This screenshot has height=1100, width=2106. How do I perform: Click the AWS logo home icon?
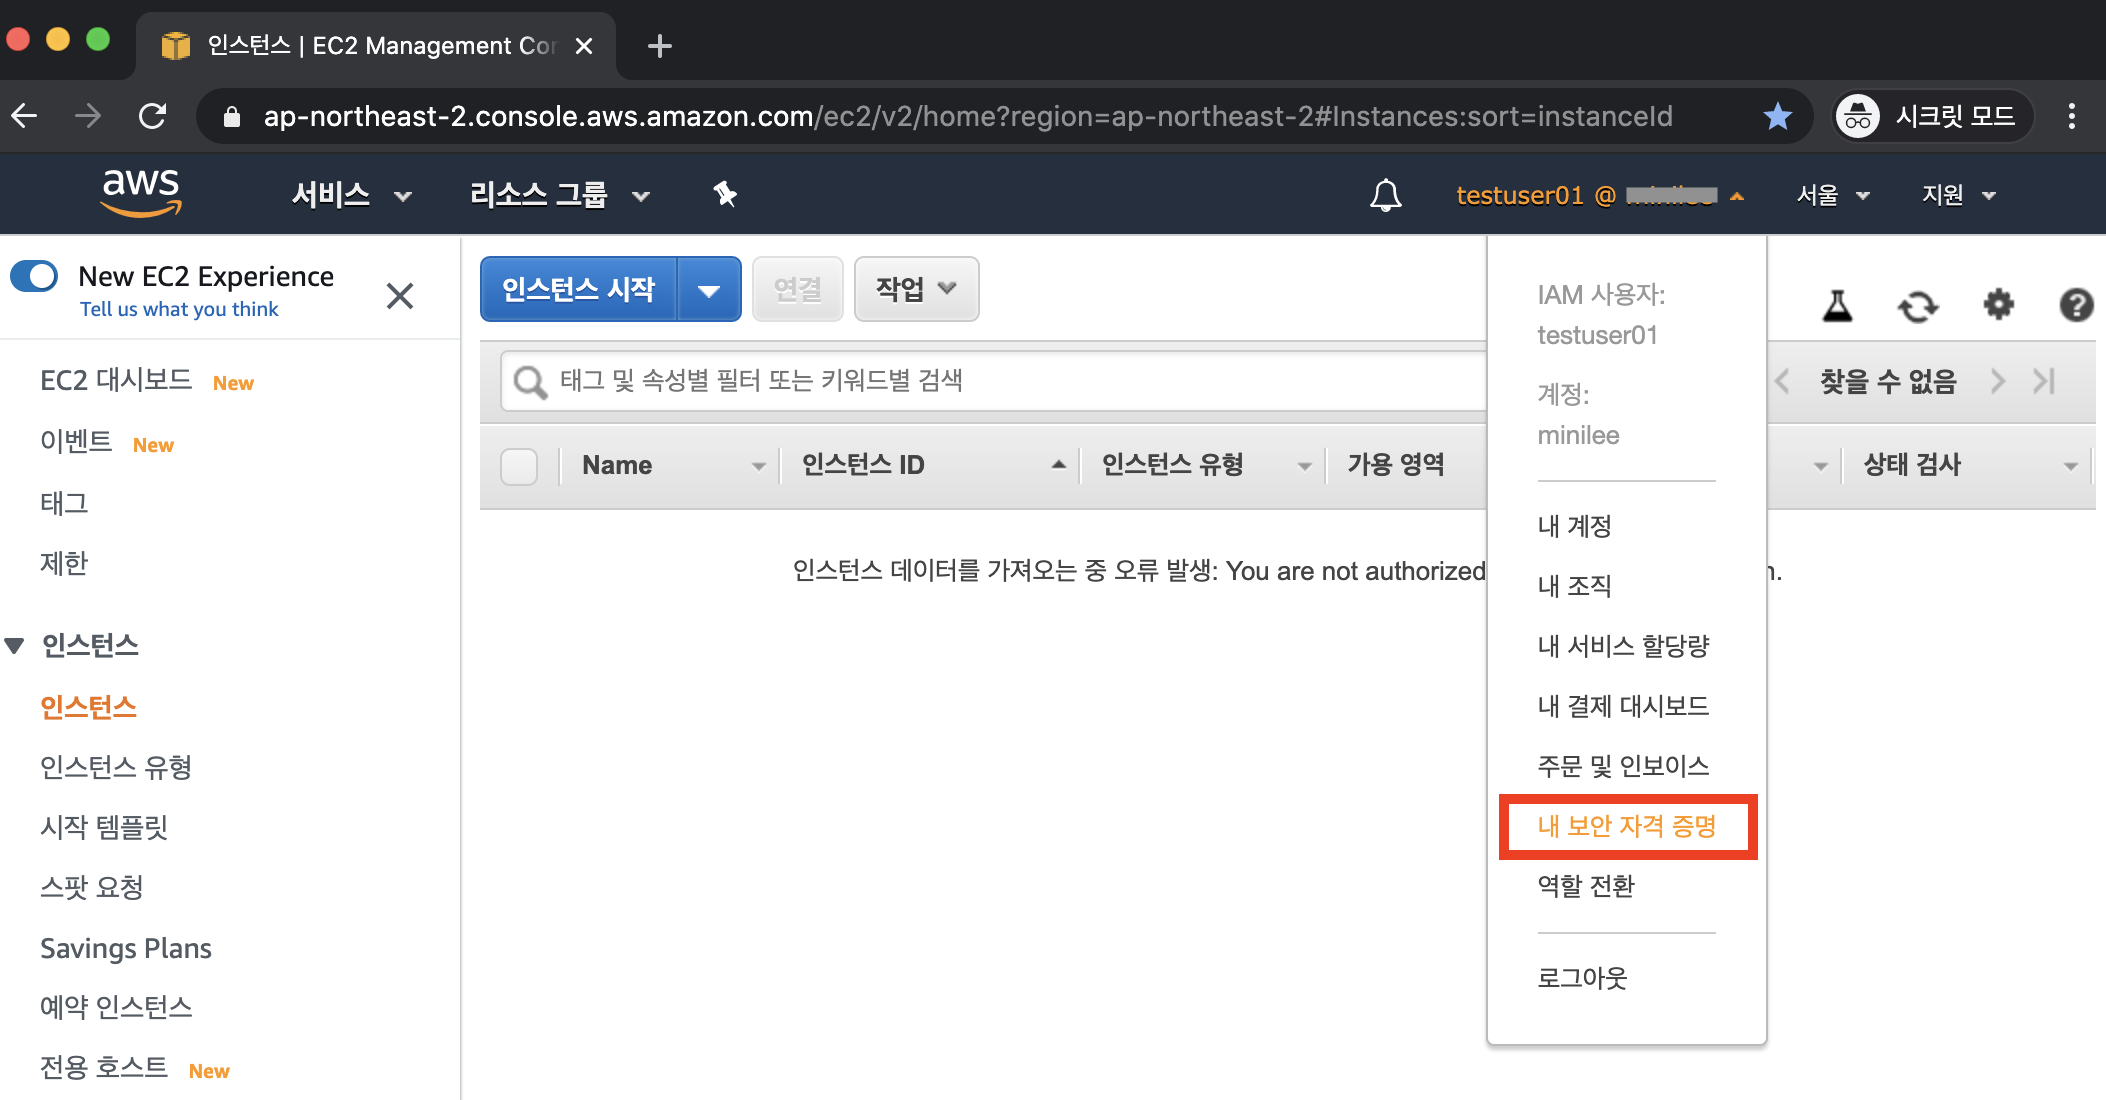pyautogui.click(x=141, y=192)
